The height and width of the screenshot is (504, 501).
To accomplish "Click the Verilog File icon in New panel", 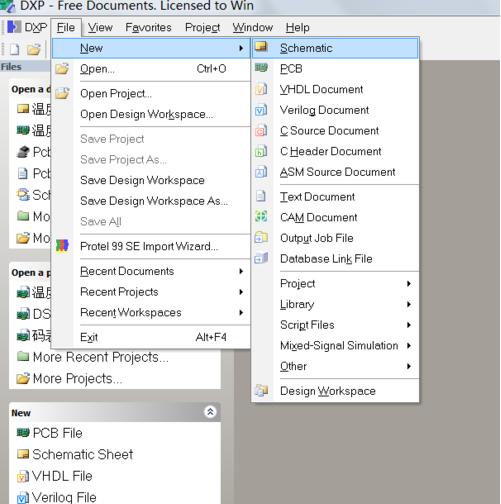I will click(x=23, y=497).
